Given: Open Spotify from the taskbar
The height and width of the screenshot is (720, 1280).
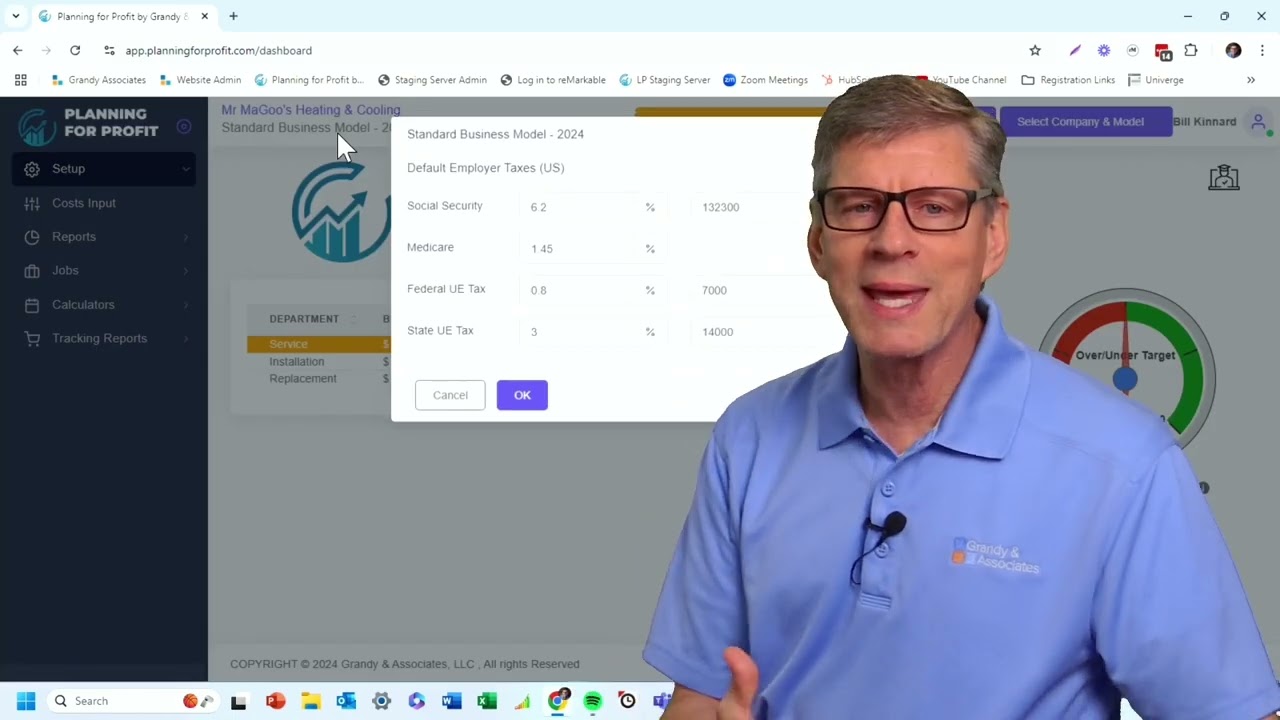Looking at the screenshot, I should pos(592,701).
